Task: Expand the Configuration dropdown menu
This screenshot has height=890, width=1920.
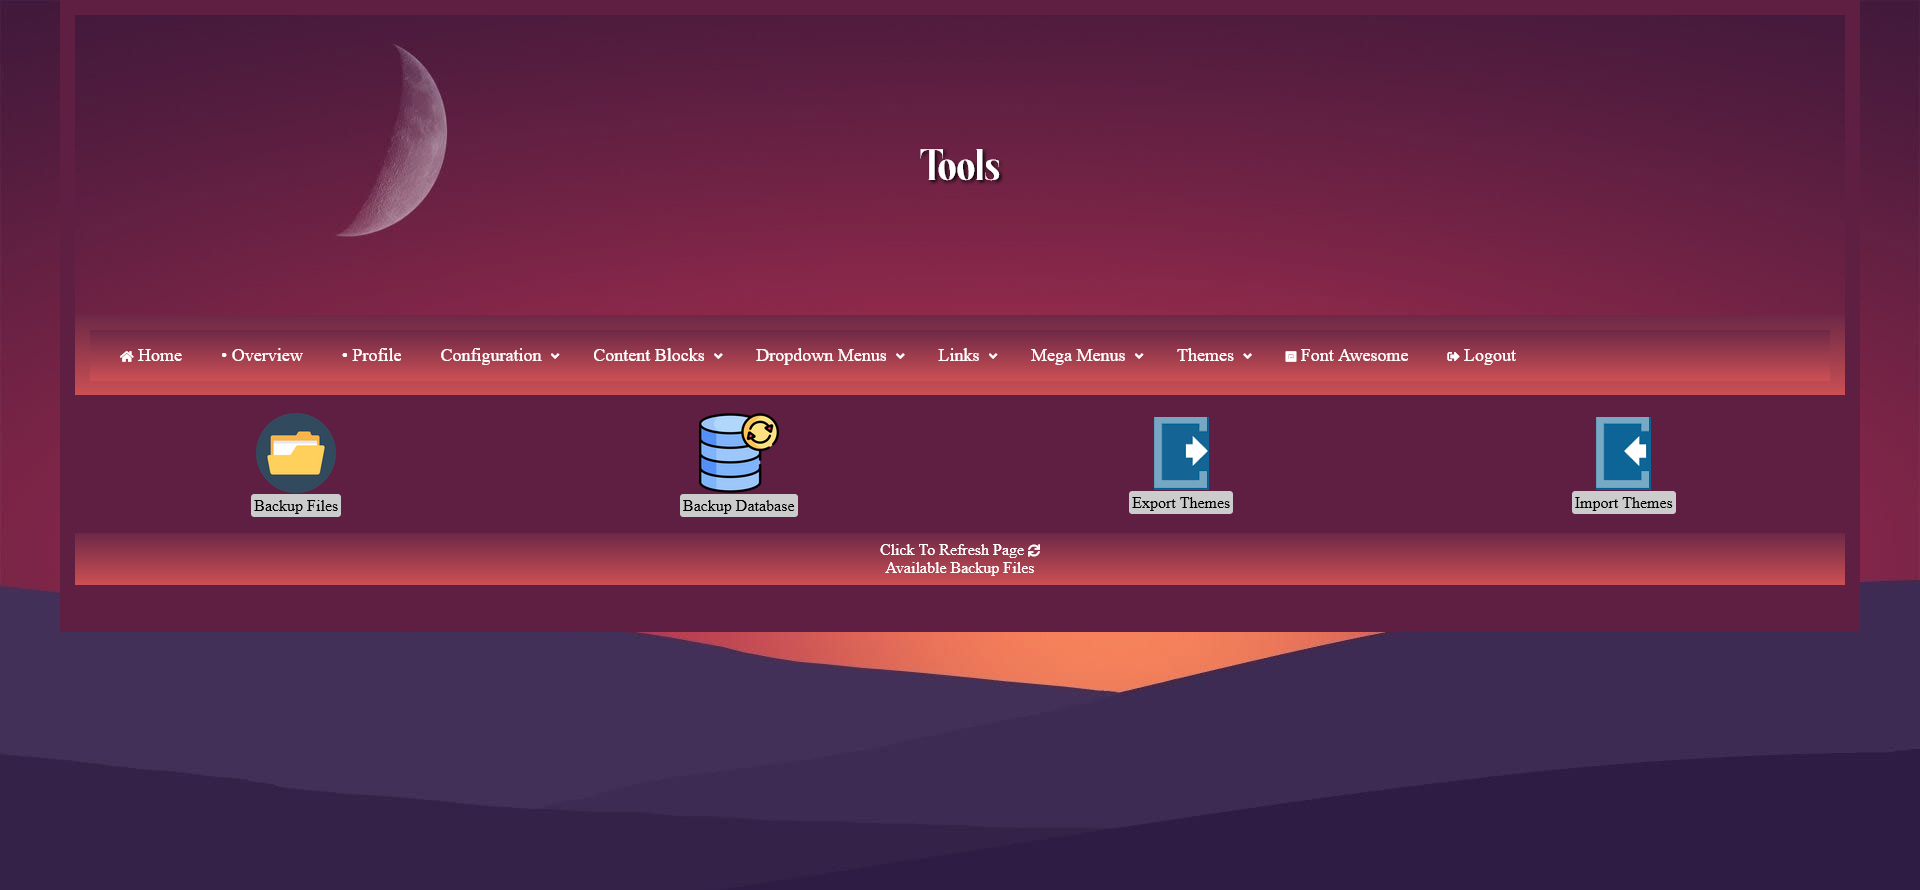Action: (499, 356)
